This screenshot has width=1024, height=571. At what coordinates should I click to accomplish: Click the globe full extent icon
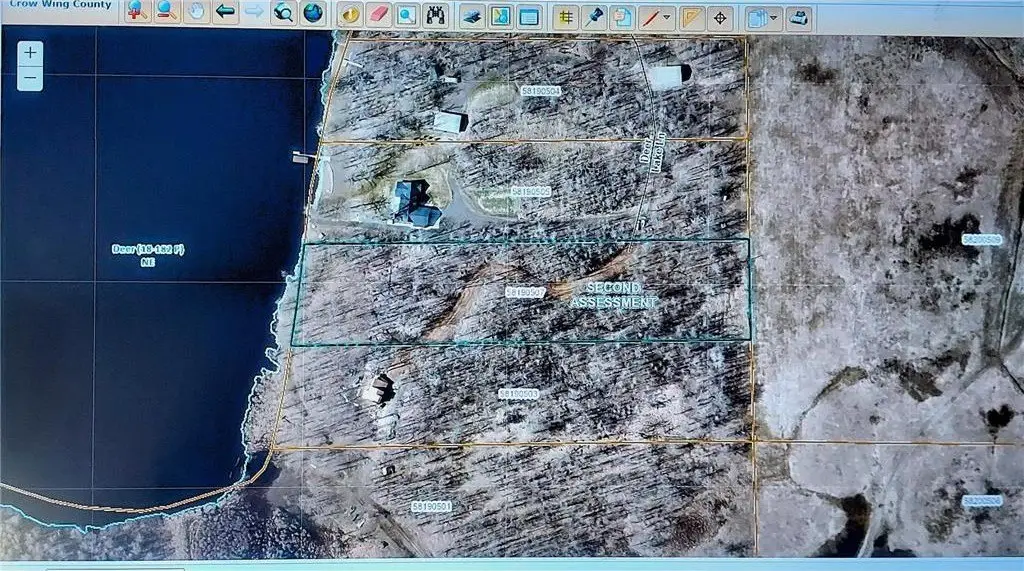tap(314, 13)
